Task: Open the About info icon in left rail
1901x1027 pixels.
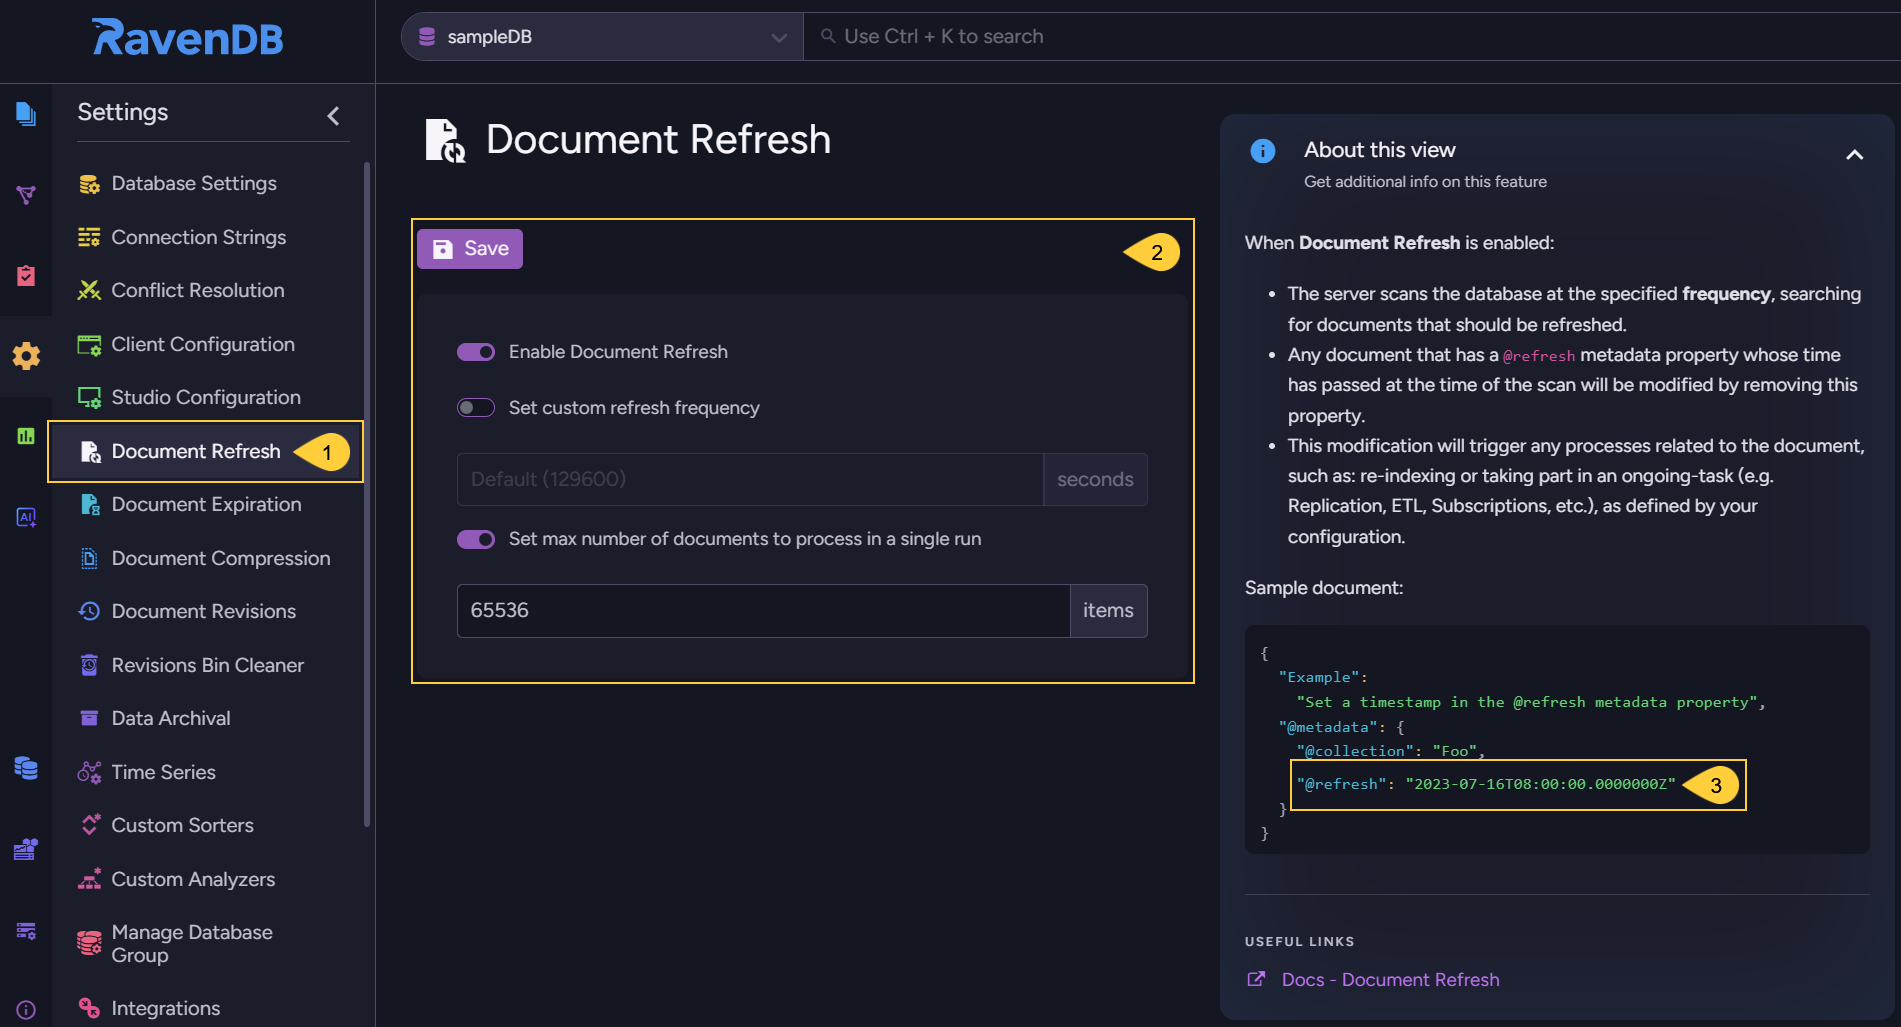Action: point(26,1010)
